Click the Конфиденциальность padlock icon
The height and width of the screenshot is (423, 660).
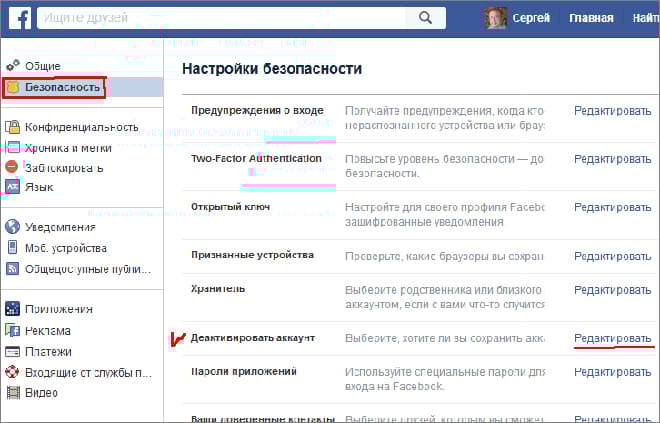coord(13,127)
